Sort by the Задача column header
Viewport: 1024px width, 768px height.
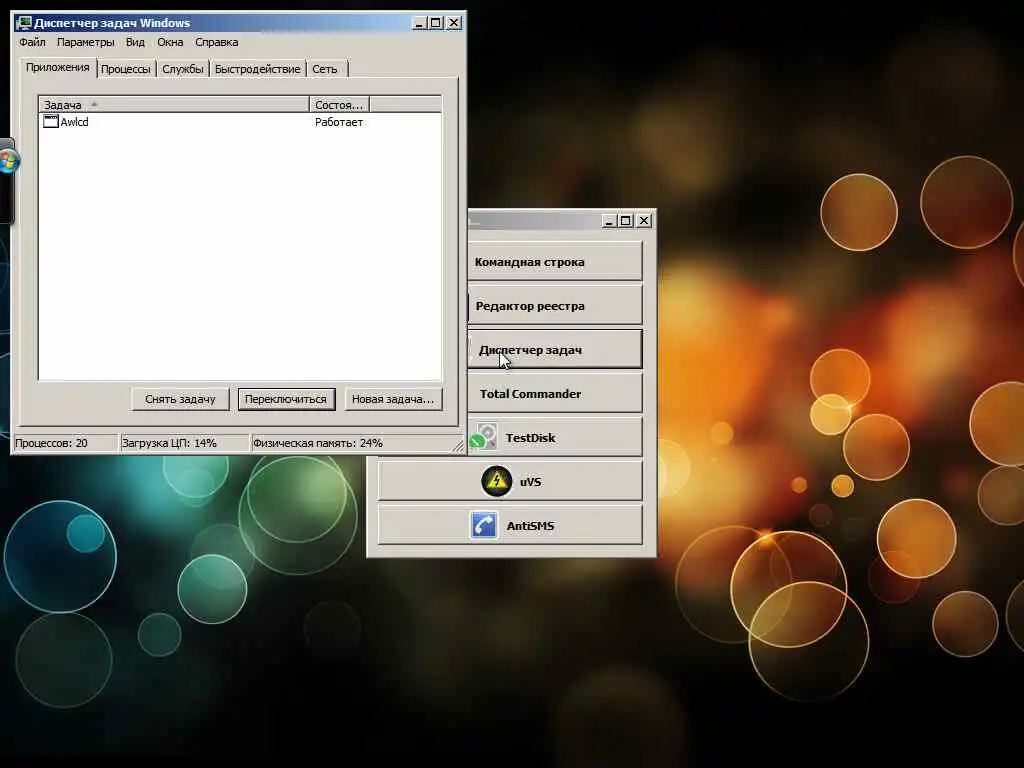tap(174, 104)
